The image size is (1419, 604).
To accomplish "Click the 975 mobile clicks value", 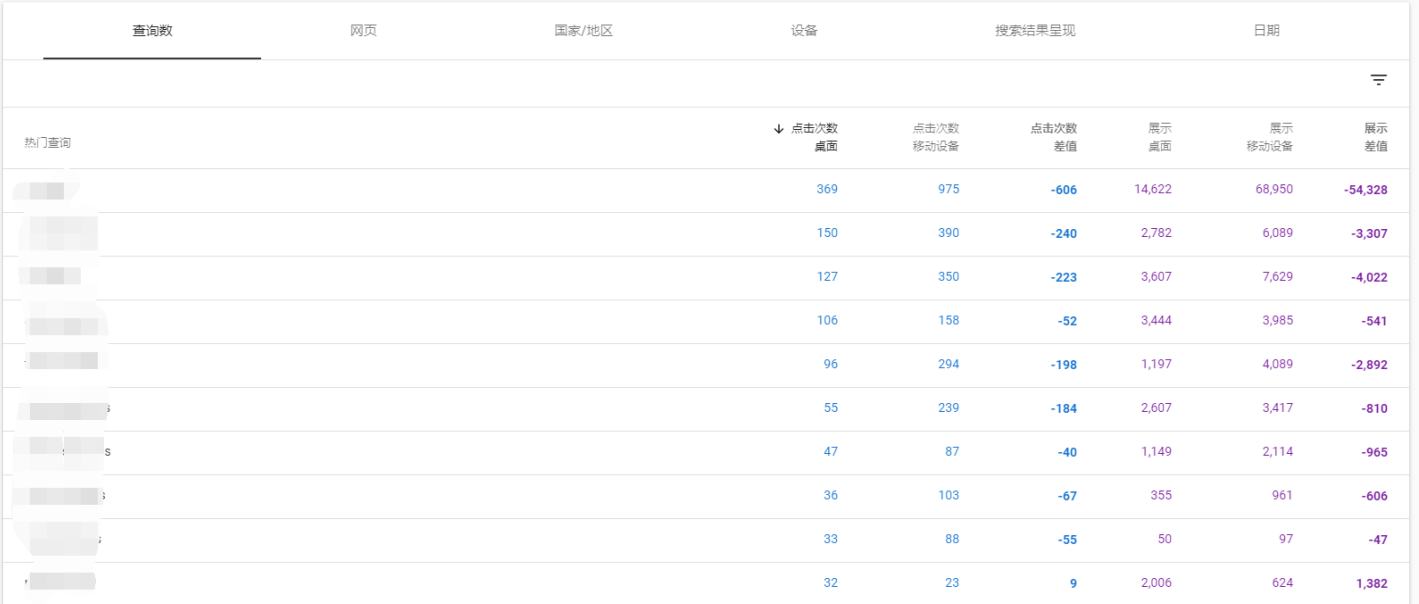I will 948,189.
